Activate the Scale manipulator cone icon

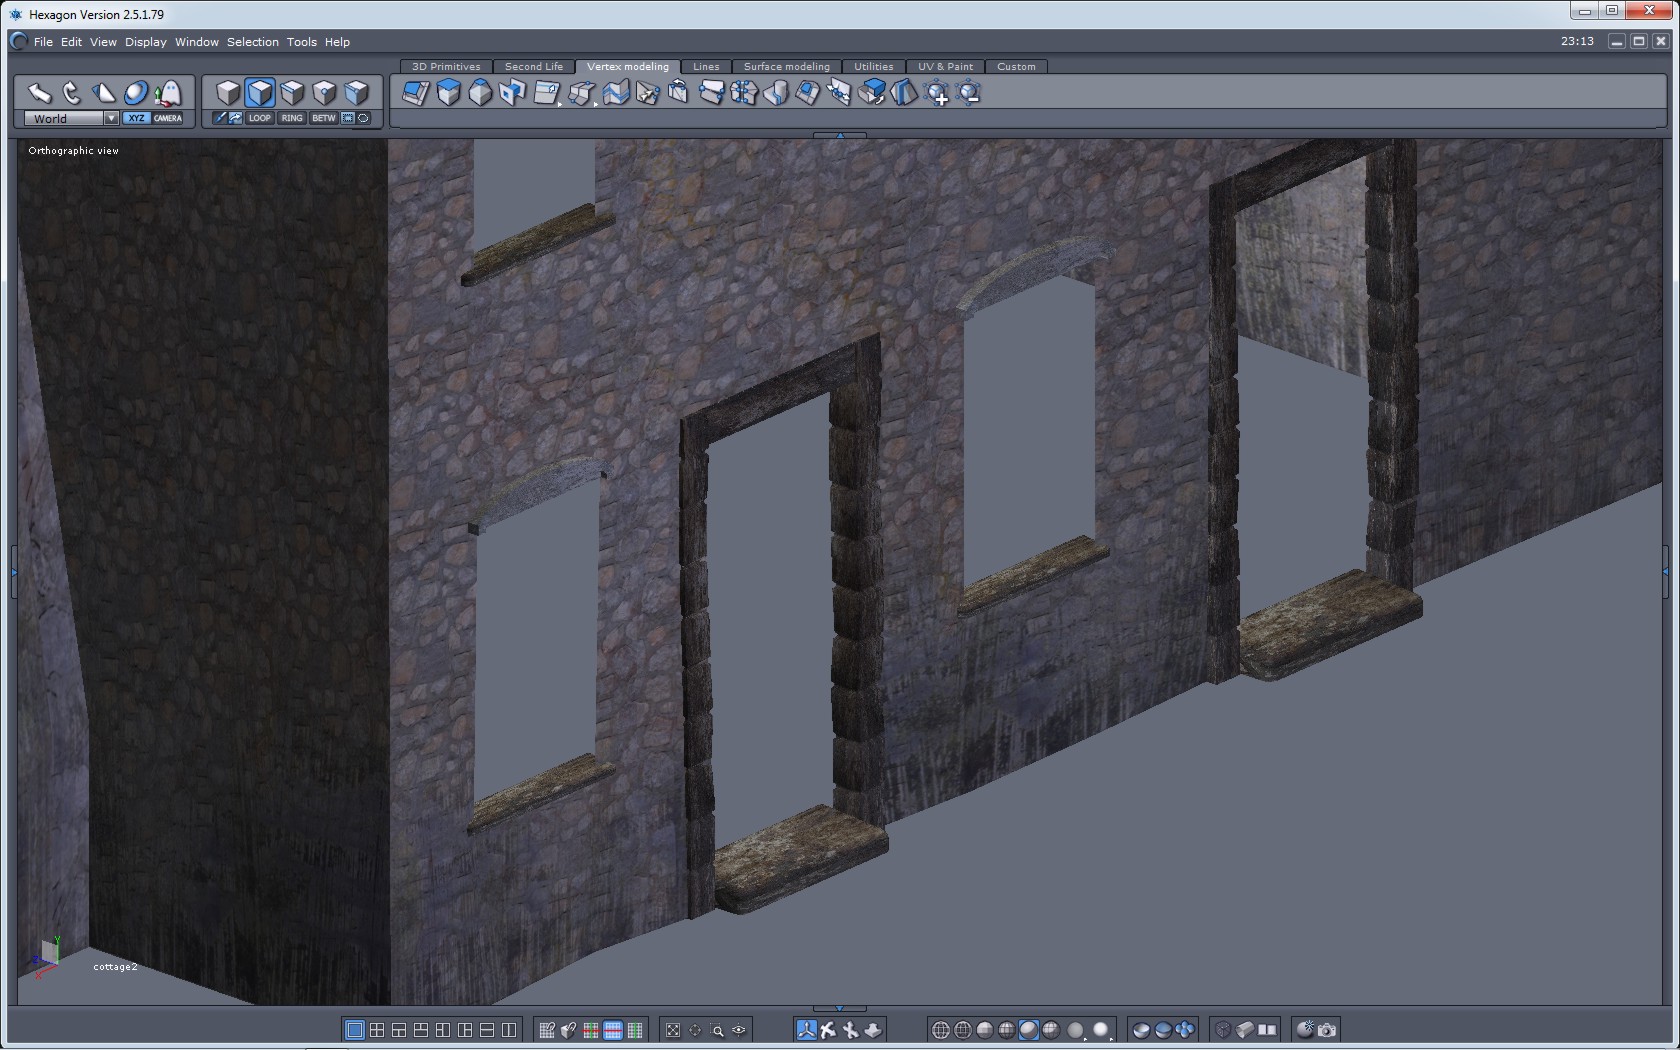tap(104, 93)
